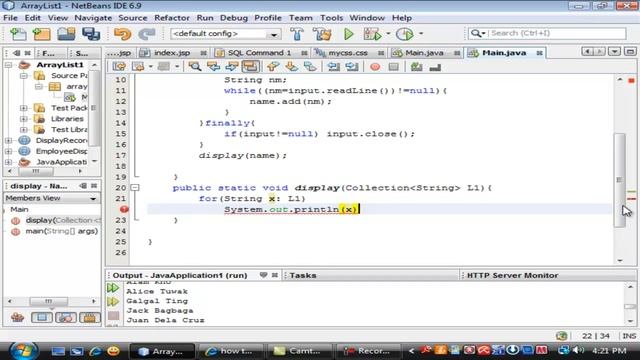The width and height of the screenshot is (640, 360).
Task: Click the Undo arrow icon
Action: (x=122, y=34)
